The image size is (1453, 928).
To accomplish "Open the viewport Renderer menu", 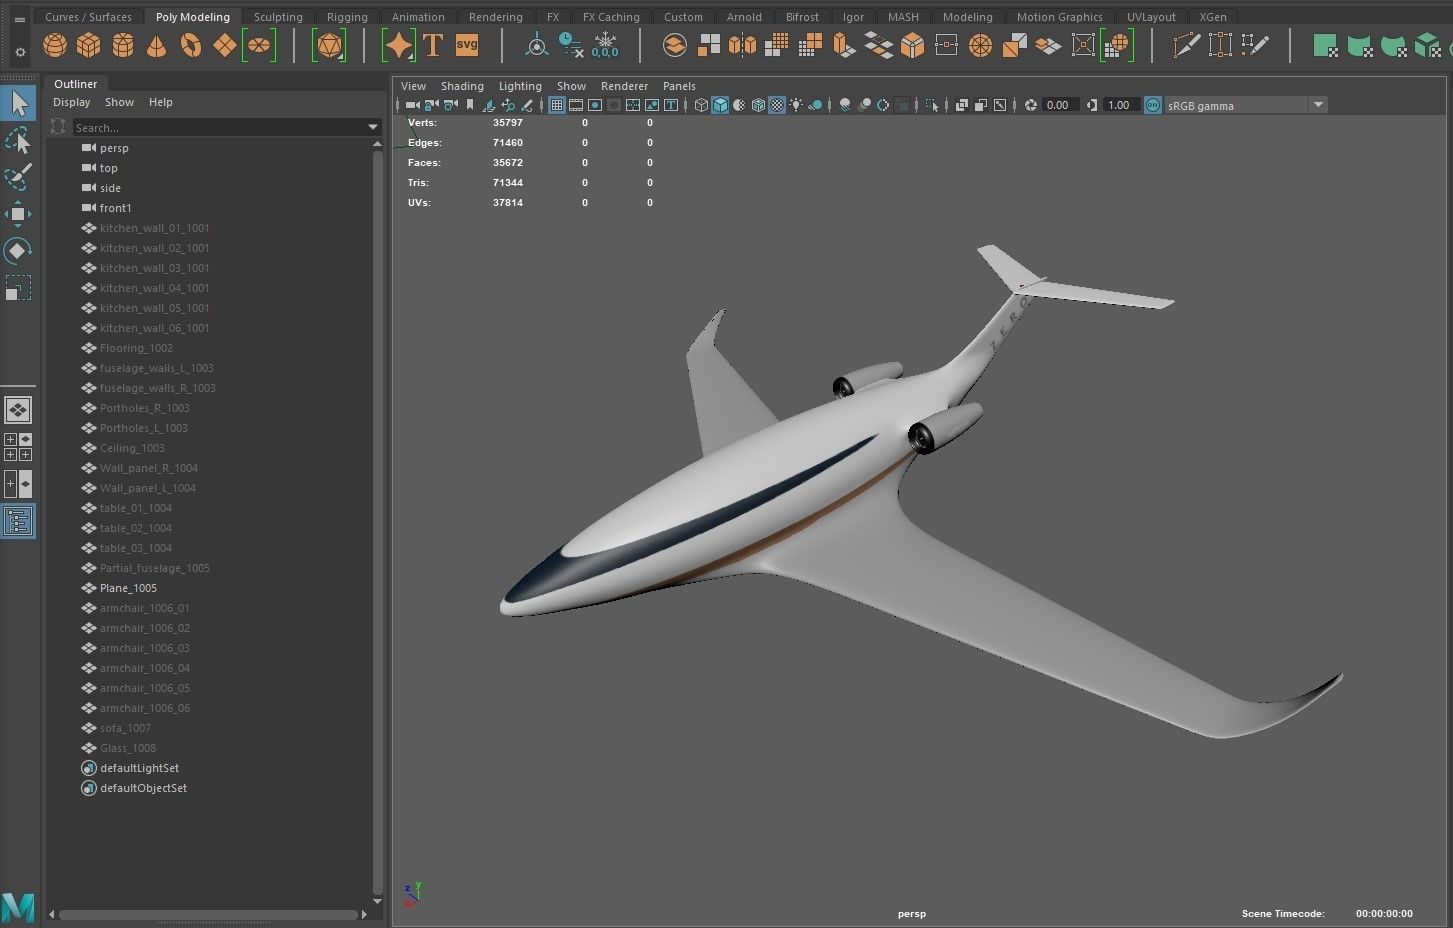I will (x=624, y=86).
